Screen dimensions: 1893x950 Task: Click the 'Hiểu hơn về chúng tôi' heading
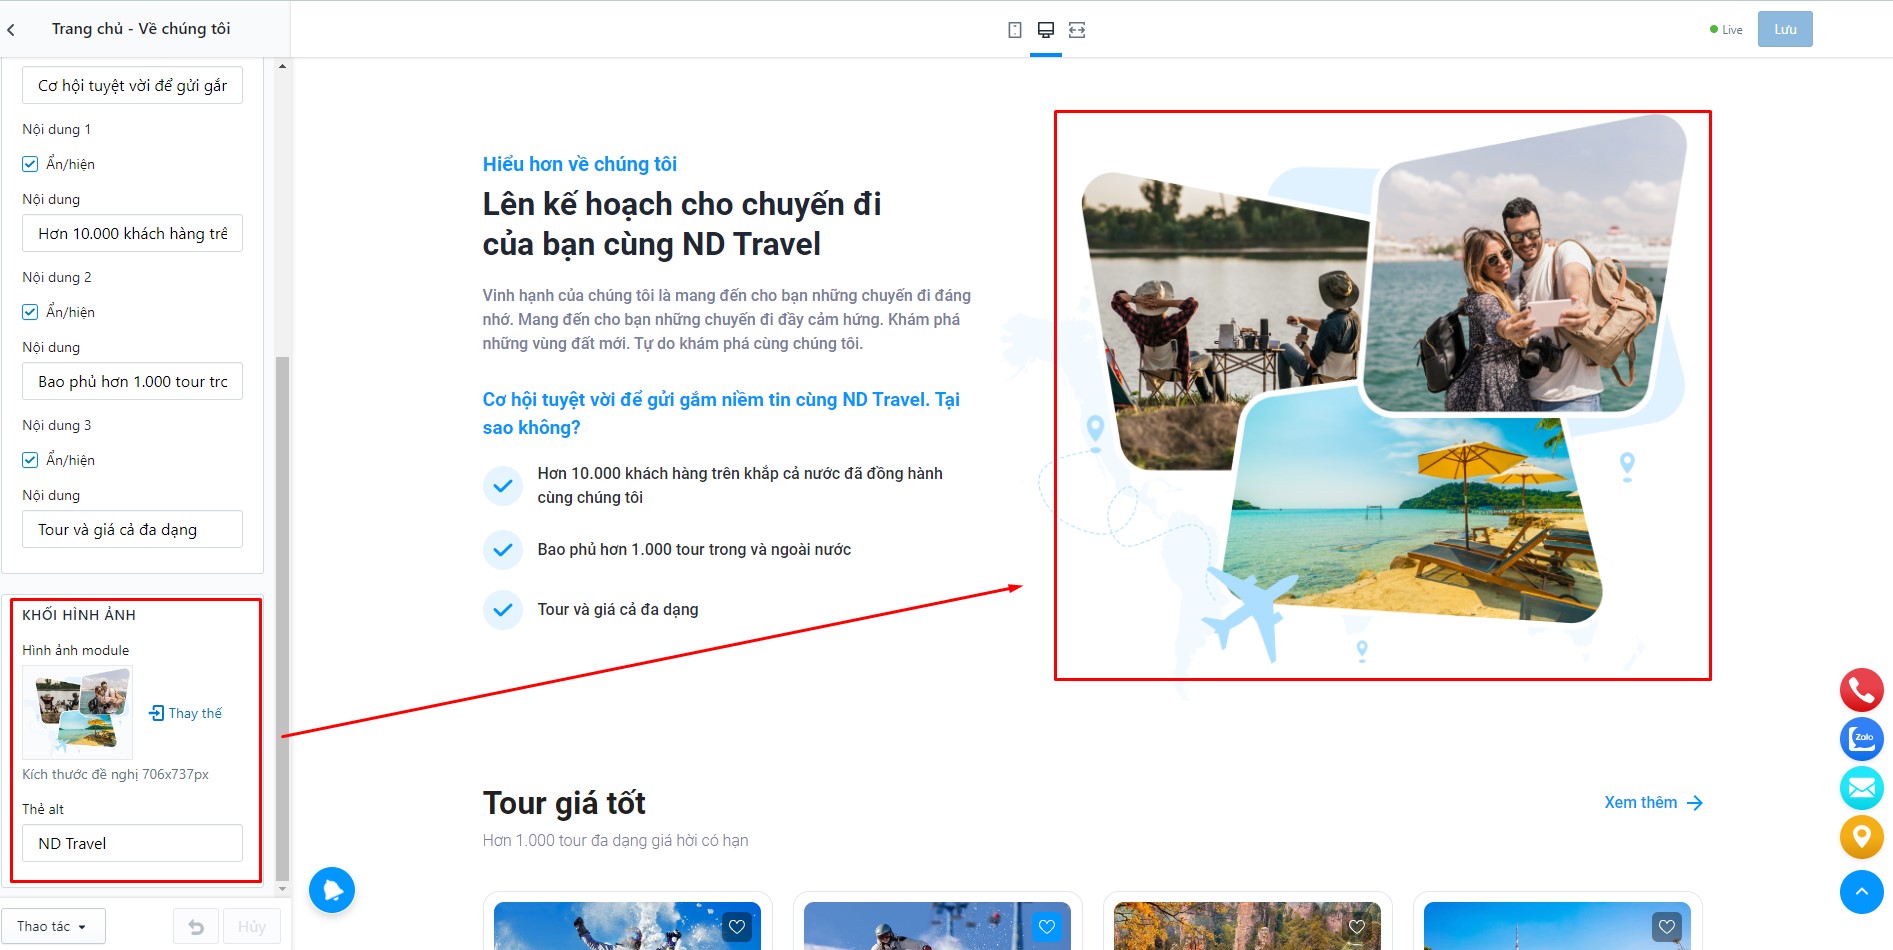(580, 164)
